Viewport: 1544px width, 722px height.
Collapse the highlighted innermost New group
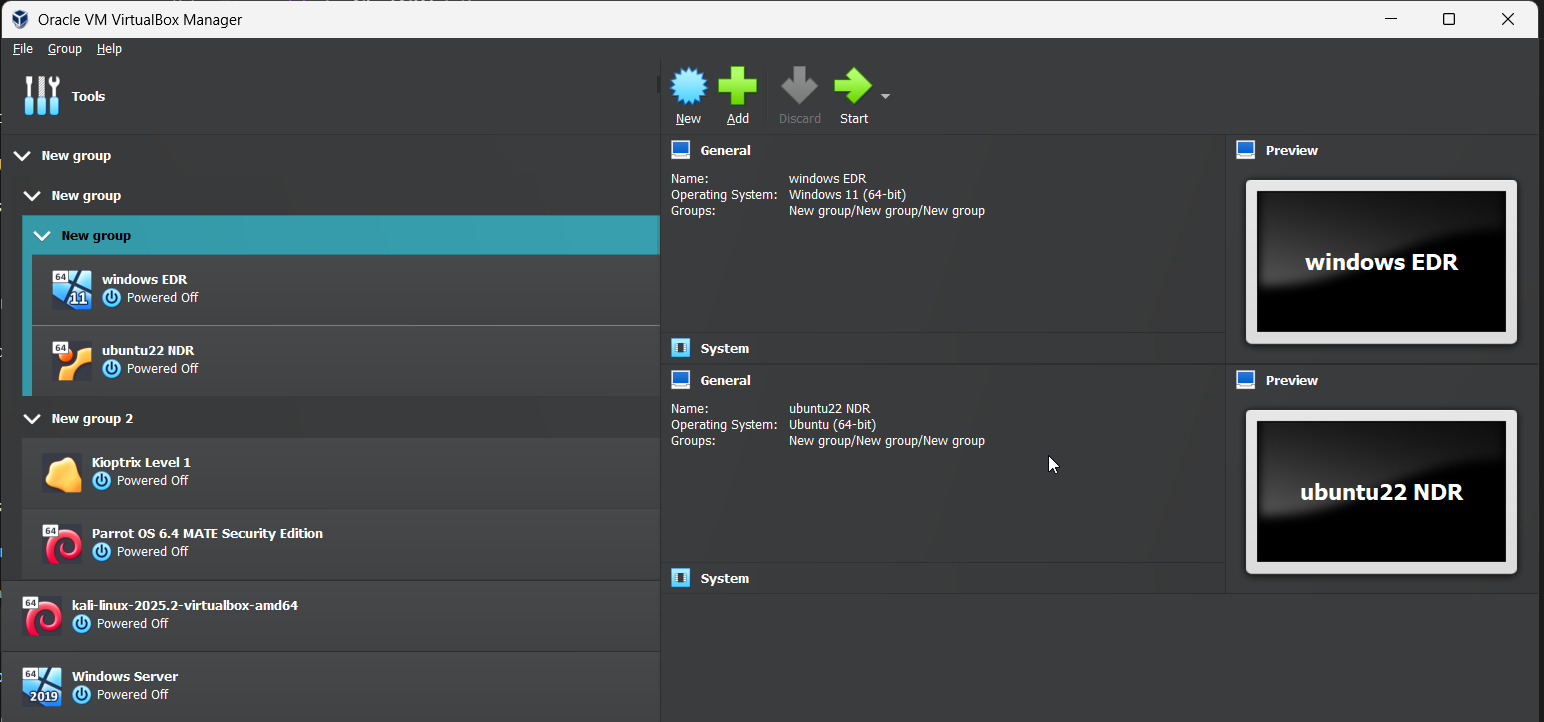tap(42, 236)
